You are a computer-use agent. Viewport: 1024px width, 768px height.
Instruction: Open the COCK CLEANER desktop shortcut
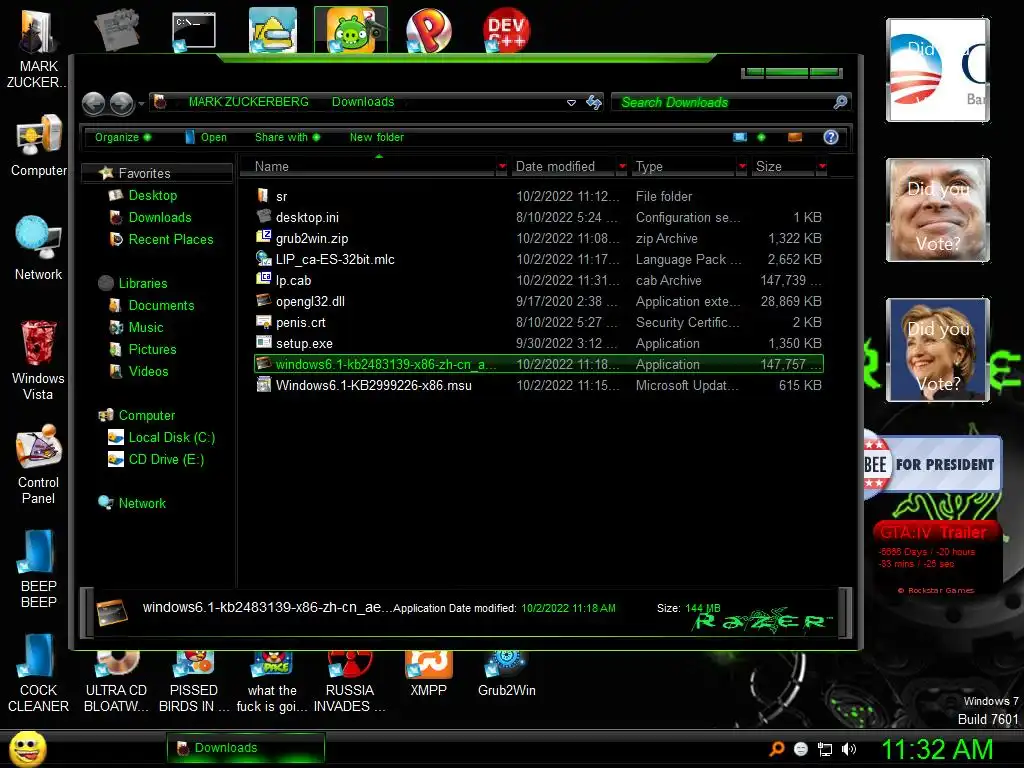click(x=39, y=673)
